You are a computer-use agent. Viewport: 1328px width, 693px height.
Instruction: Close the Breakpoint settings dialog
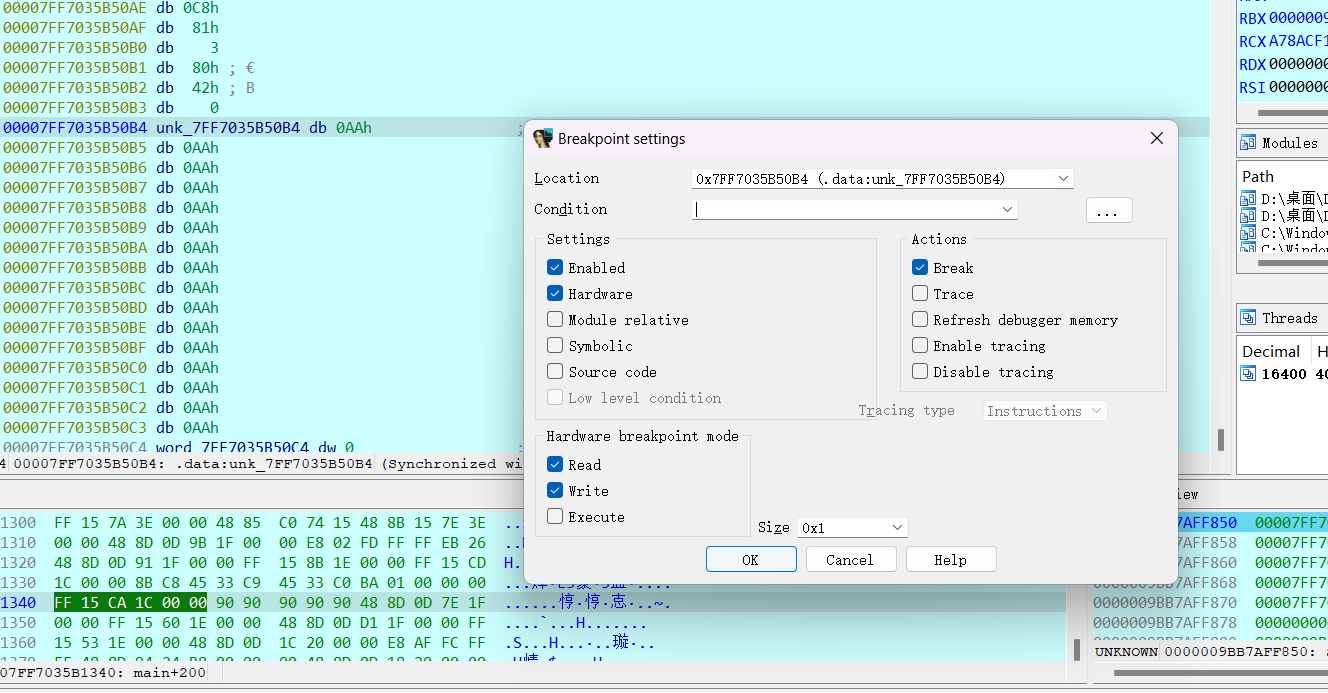pos(1156,139)
